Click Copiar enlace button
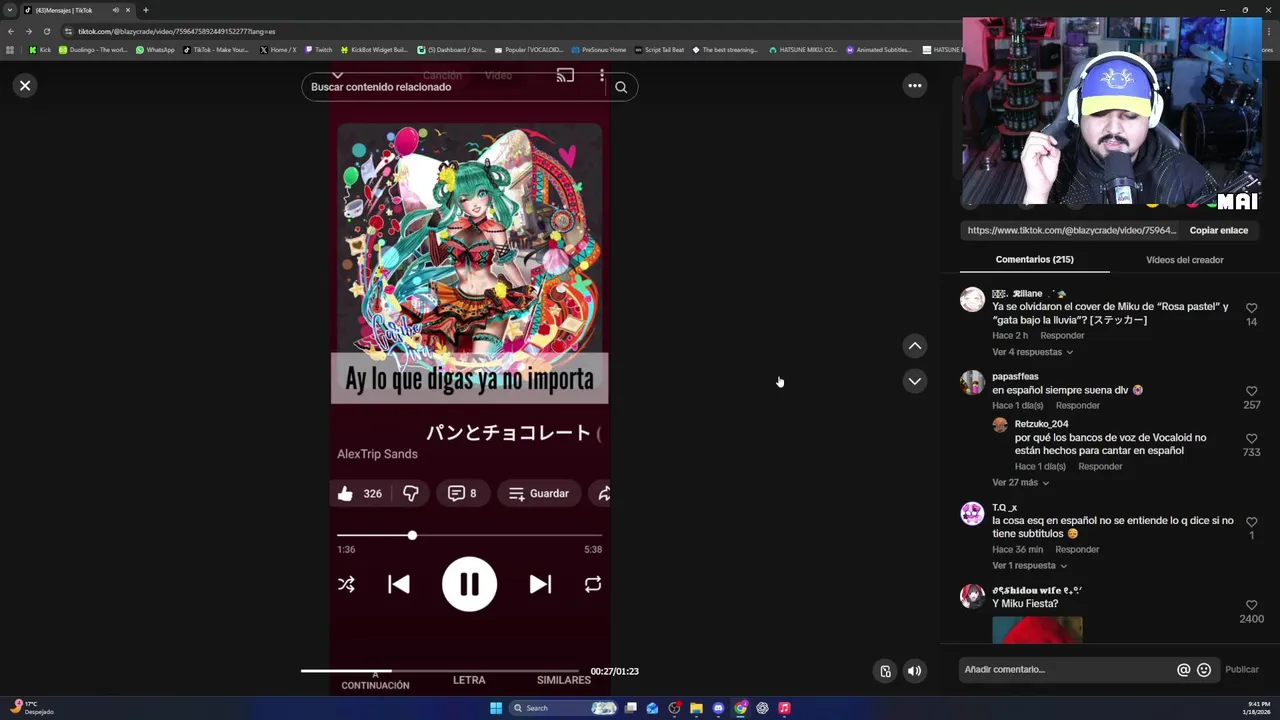 tap(1218, 230)
